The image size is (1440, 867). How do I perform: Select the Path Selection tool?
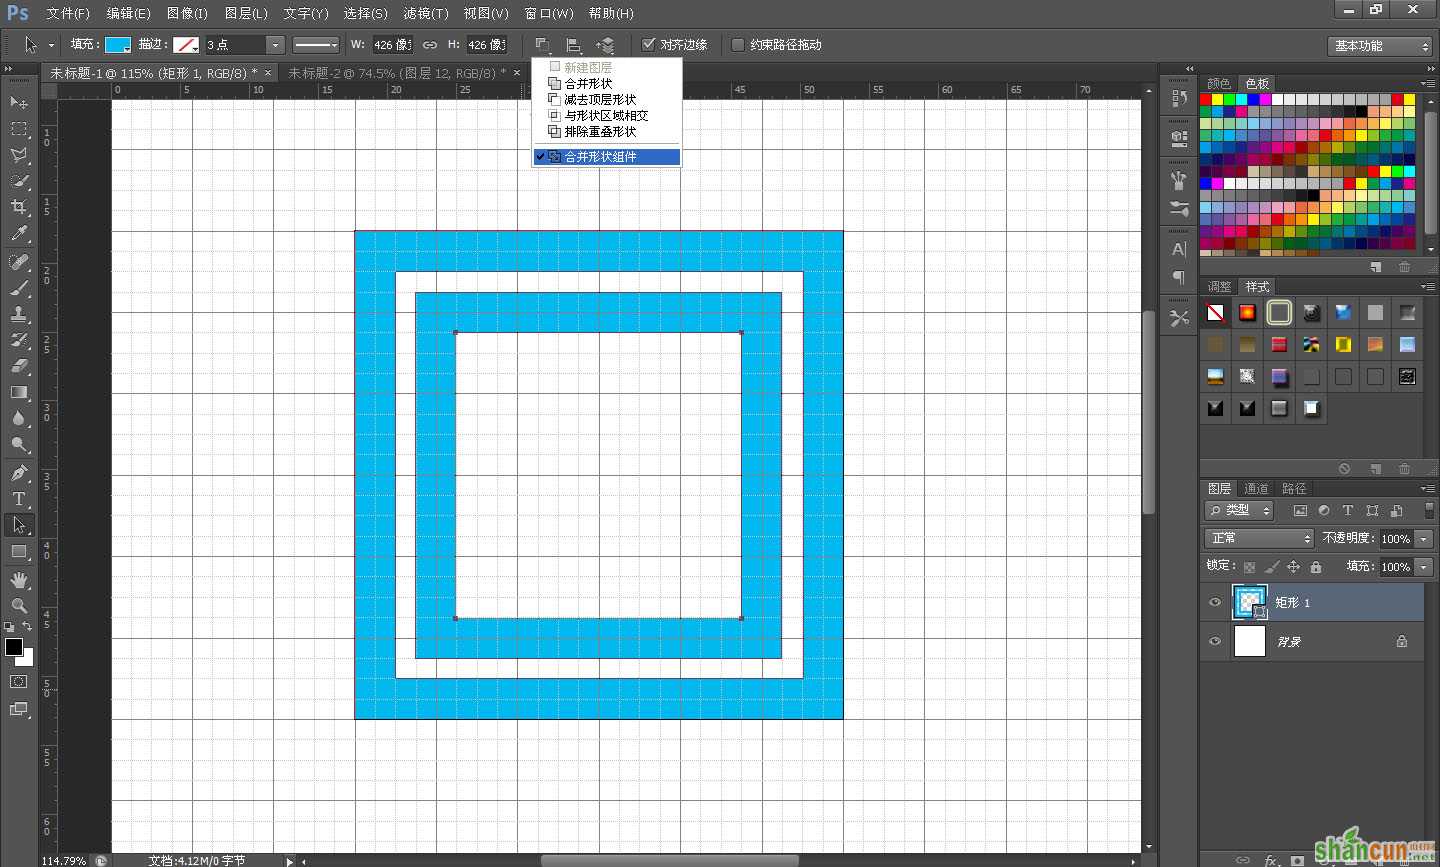pos(19,525)
